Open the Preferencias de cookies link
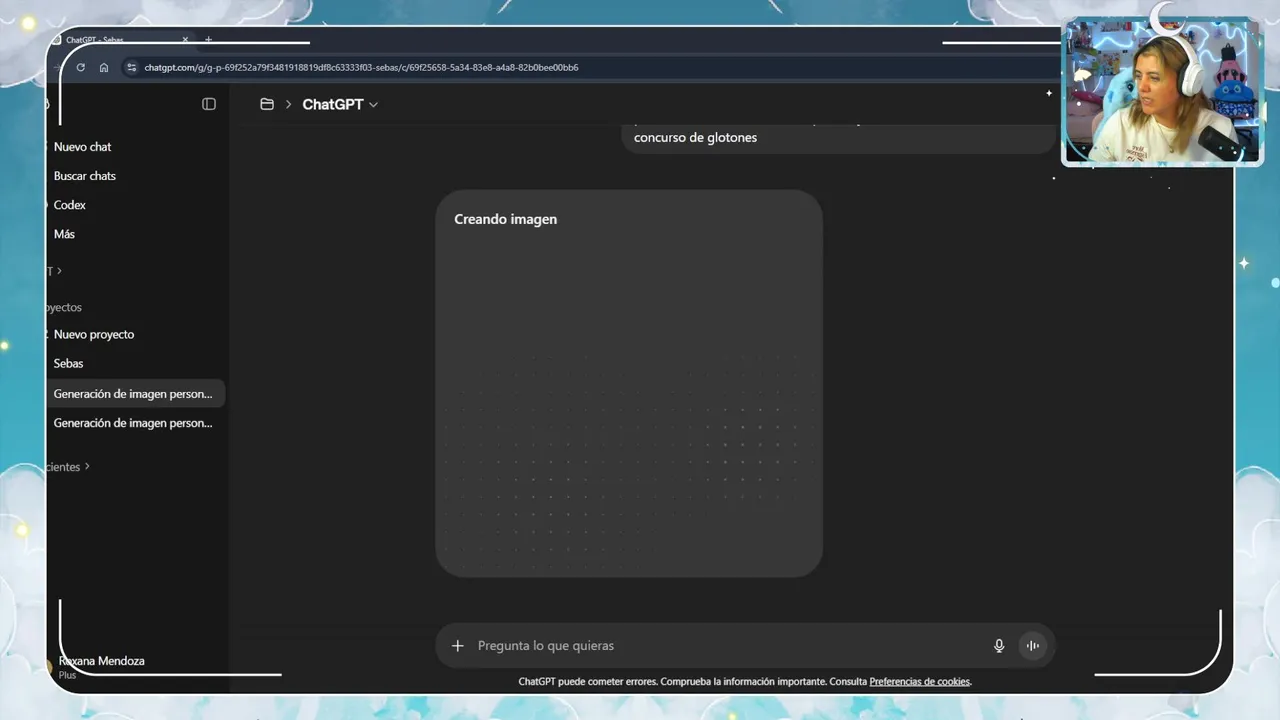This screenshot has width=1280, height=720. [920, 682]
